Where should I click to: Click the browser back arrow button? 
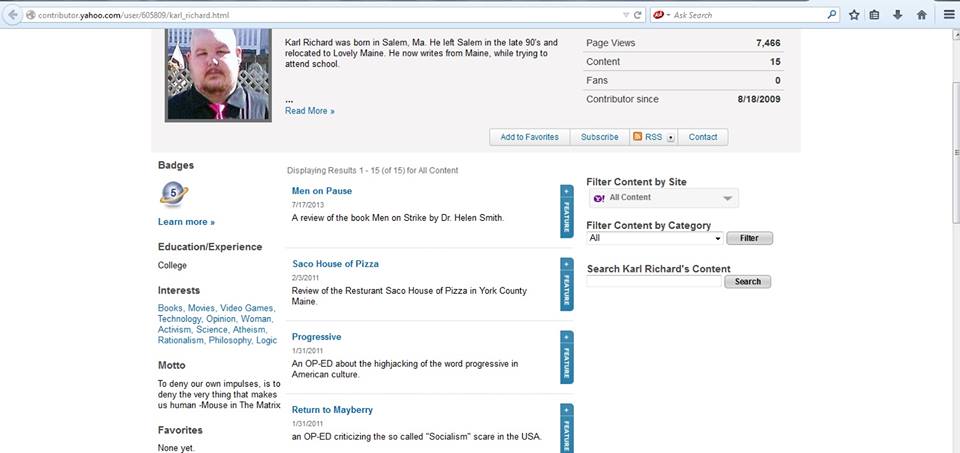point(10,15)
